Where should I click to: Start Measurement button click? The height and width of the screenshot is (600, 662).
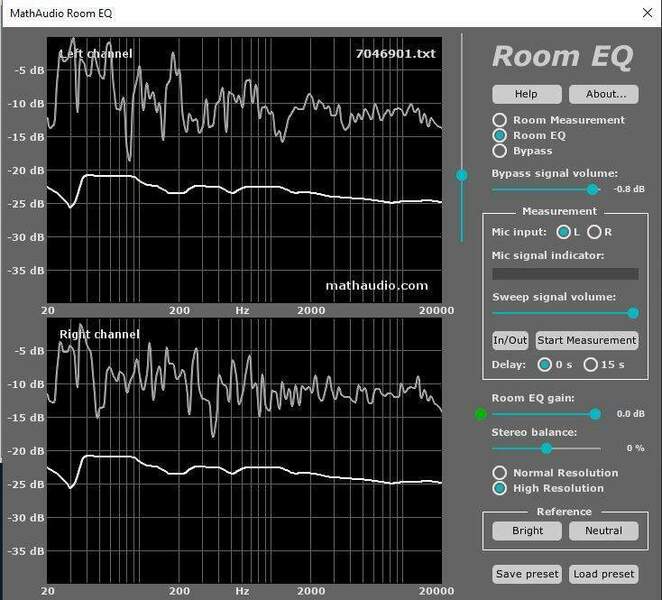587,340
